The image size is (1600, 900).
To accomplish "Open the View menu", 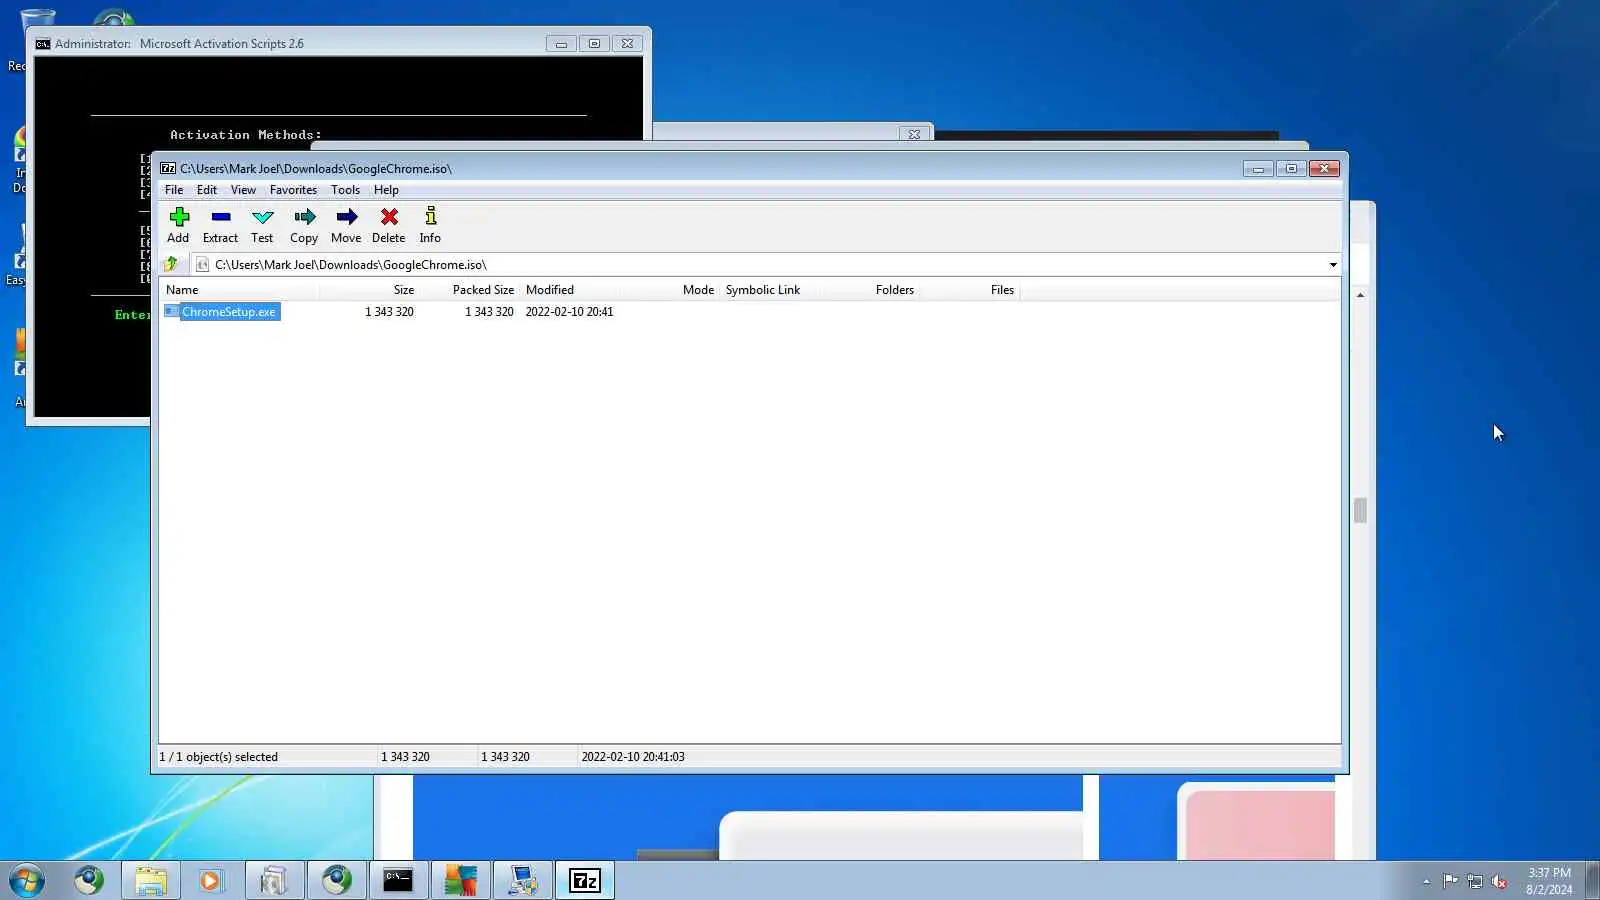I will point(243,190).
